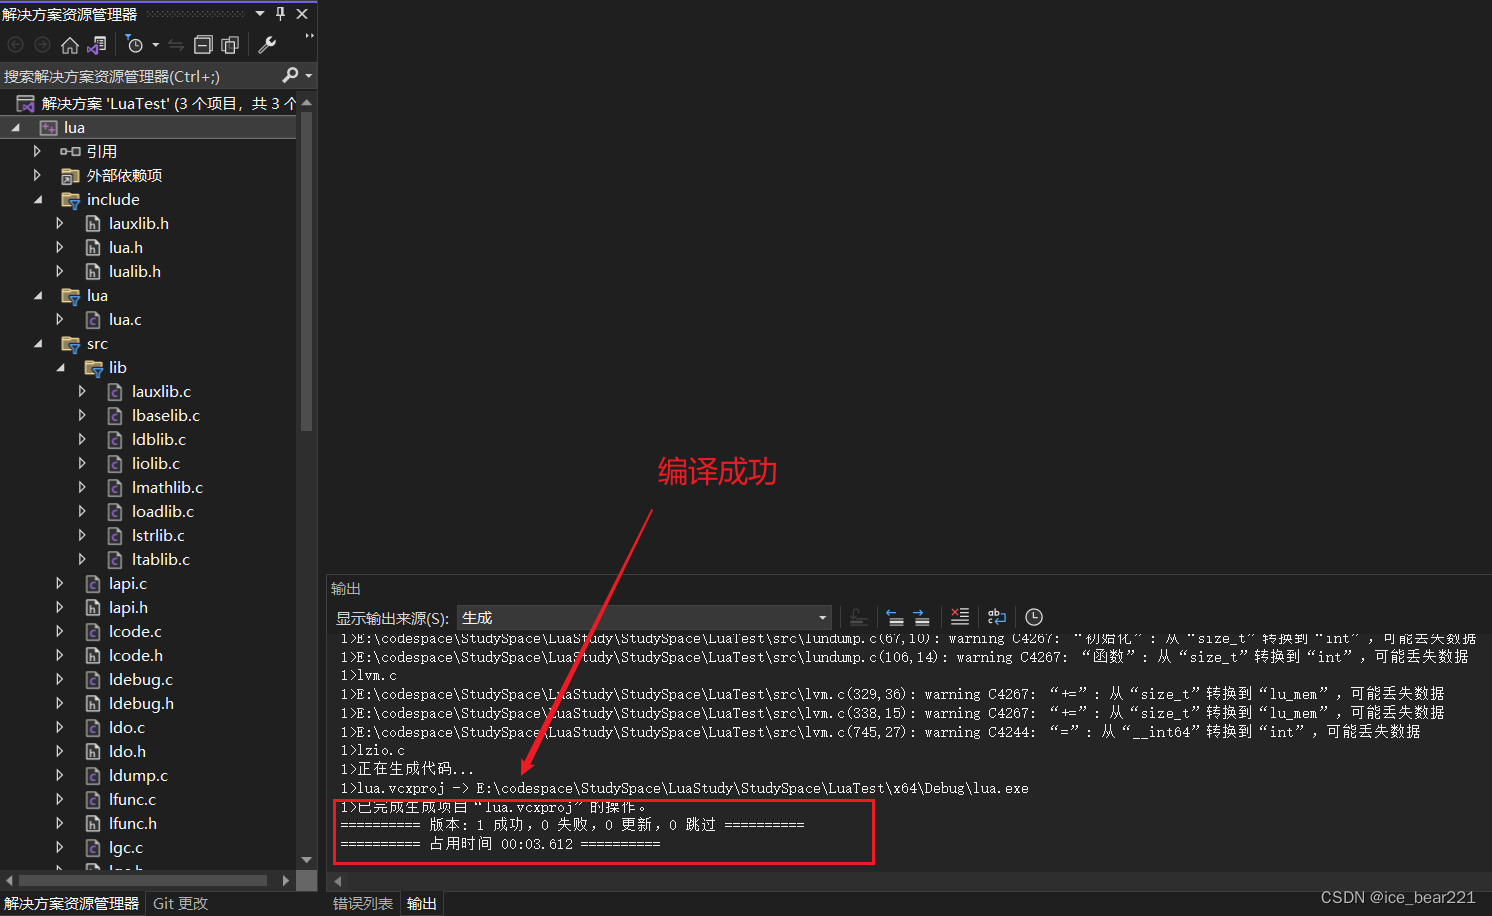
Task: Open the pending changes filter dropdown arrow
Action: pos(156,45)
